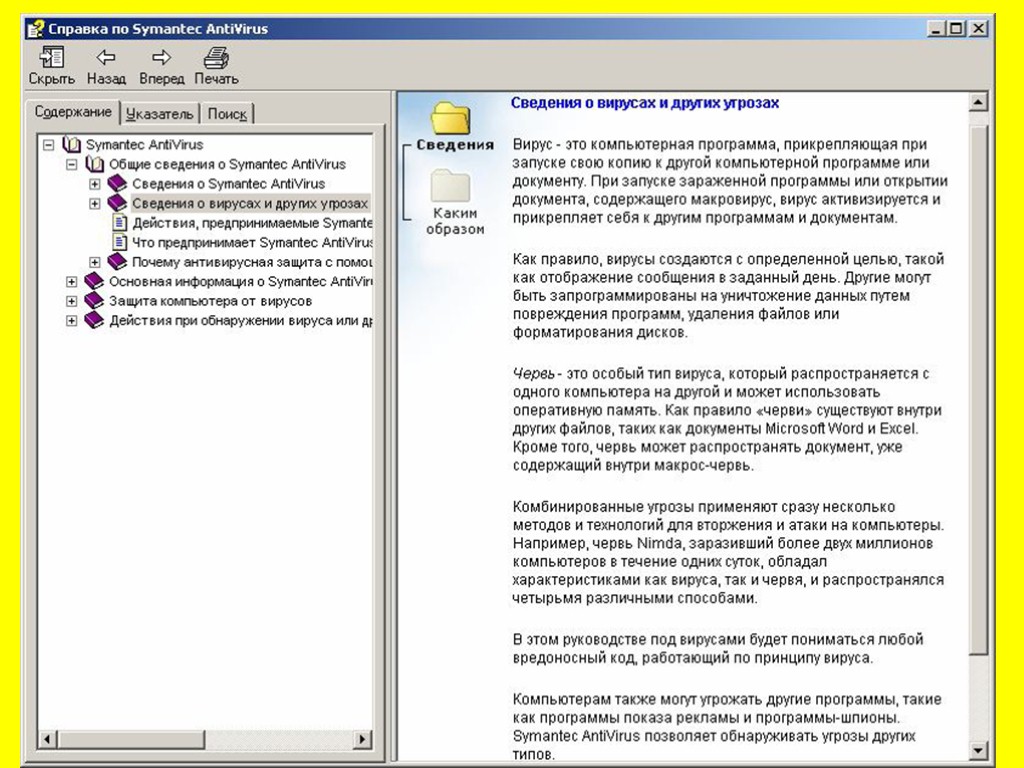This screenshot has width=1024, height=768.
Task: Select the Symantec AntiVirus root tree item
Action: pyautogui.click(x=144, y=144)
